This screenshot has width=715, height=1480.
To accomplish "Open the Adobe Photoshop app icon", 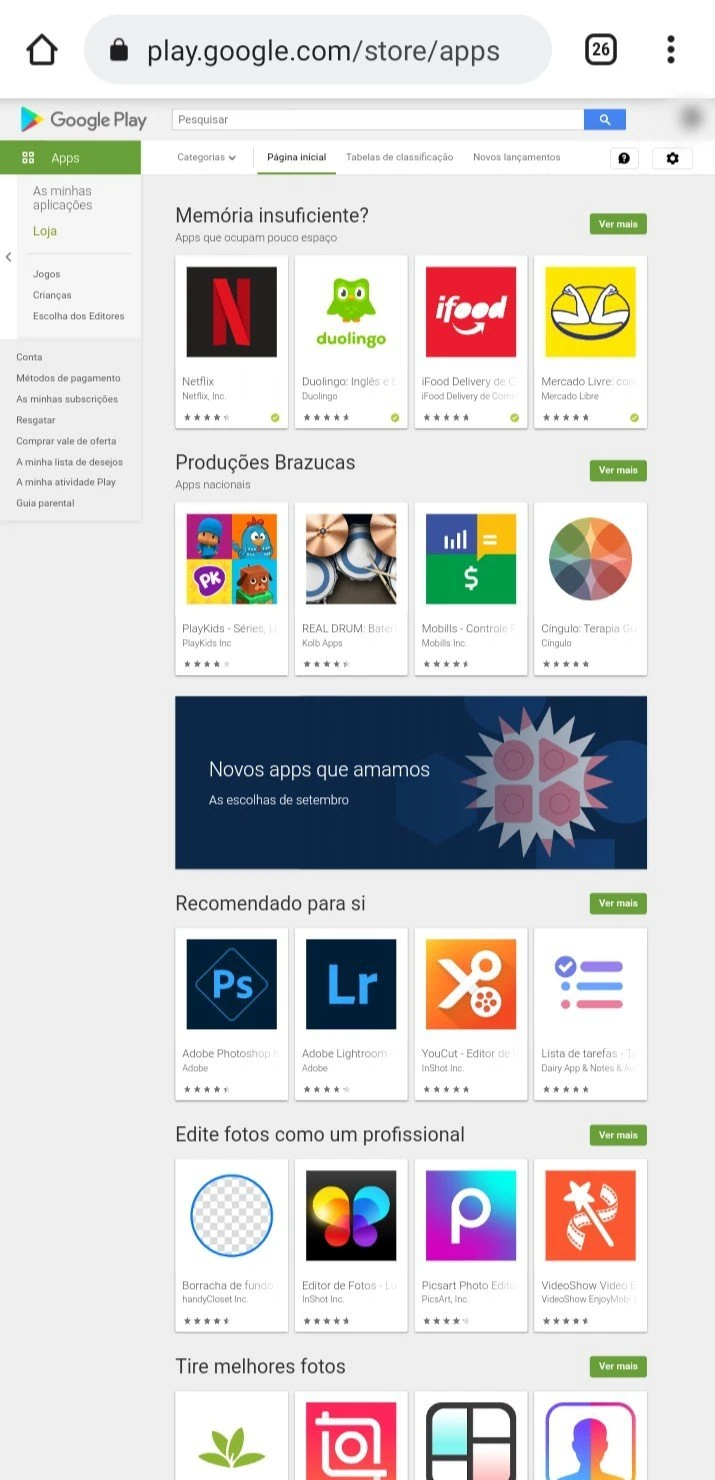I will click(x=231, y=984).
